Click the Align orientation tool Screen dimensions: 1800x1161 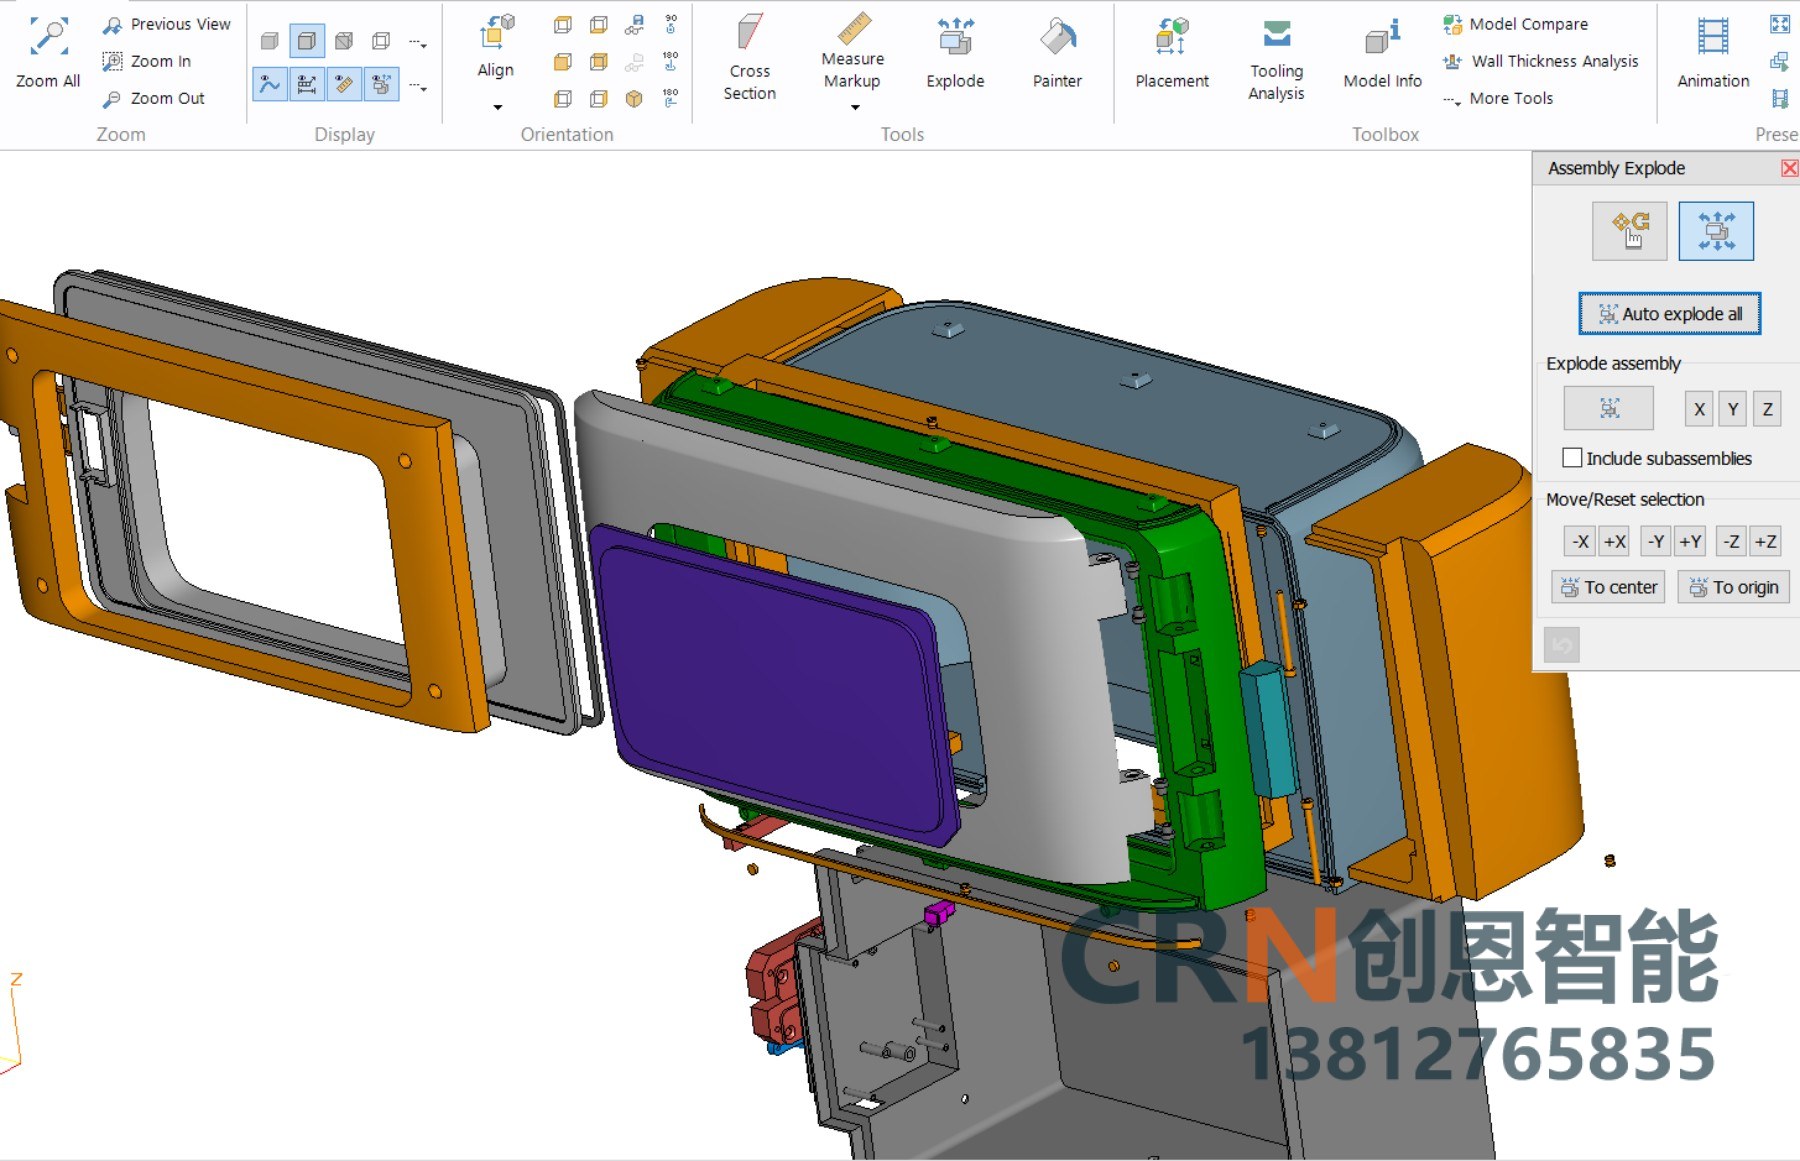click(496, 46)
